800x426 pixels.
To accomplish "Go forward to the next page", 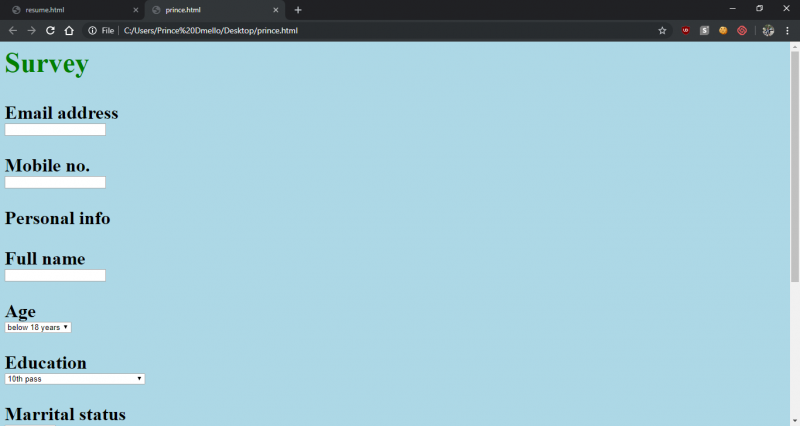I will [x=32, y=31].
